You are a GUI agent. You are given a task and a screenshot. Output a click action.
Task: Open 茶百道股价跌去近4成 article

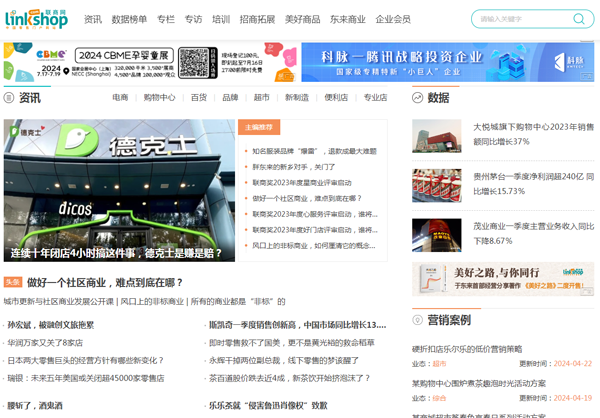(x=290, y=378)
